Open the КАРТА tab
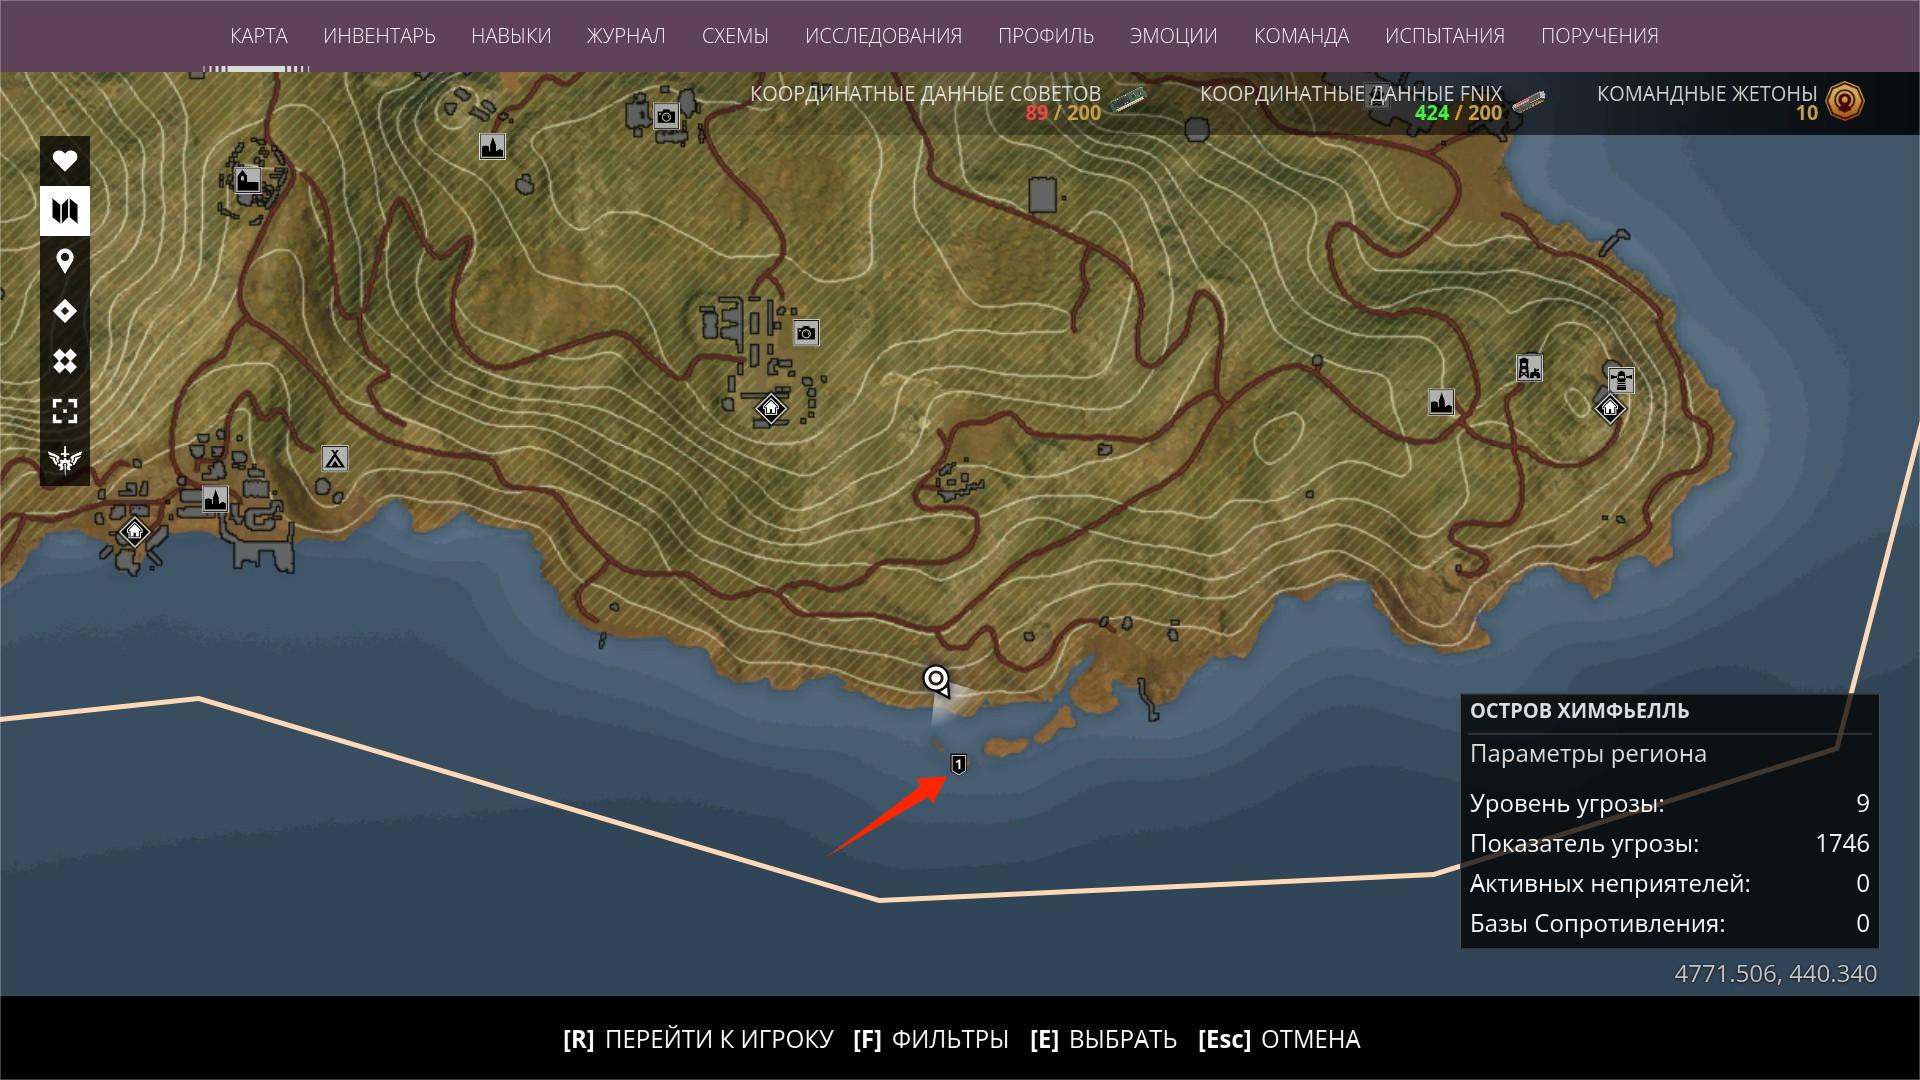Image resolution: width=1920 pixels, height=1080 pixels. 259,36
